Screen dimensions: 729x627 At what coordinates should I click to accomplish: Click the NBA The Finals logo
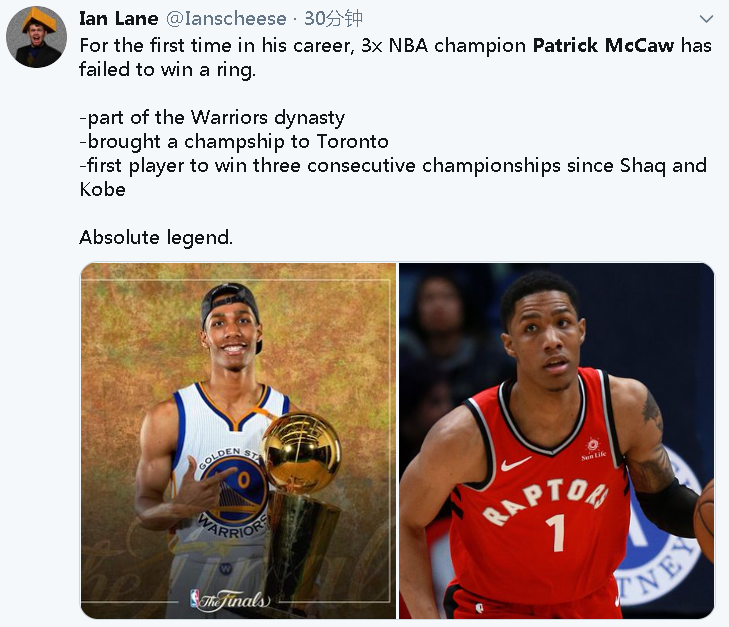[230, 600]
